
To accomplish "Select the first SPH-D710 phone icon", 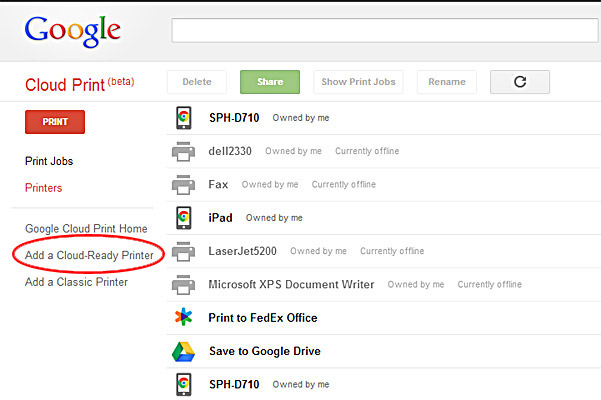I will click(184, 118).
